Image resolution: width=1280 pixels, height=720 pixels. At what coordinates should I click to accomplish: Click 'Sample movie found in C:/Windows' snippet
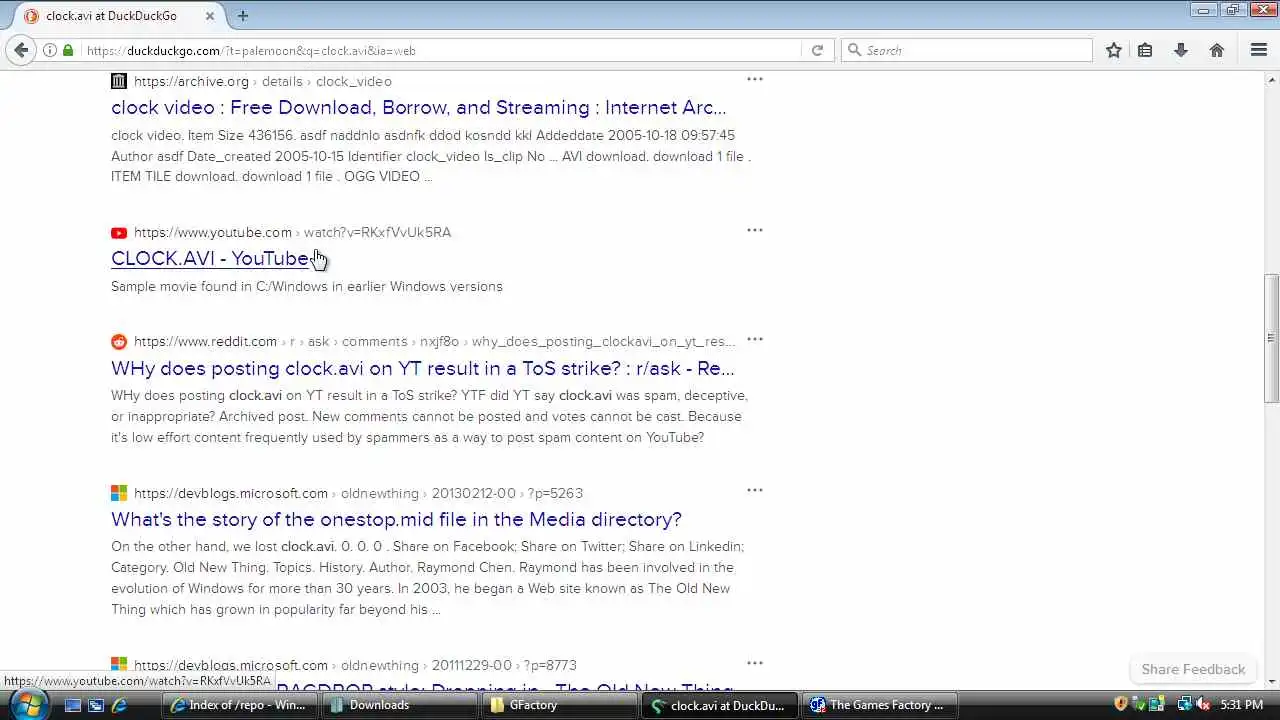(x=307, y=286)
